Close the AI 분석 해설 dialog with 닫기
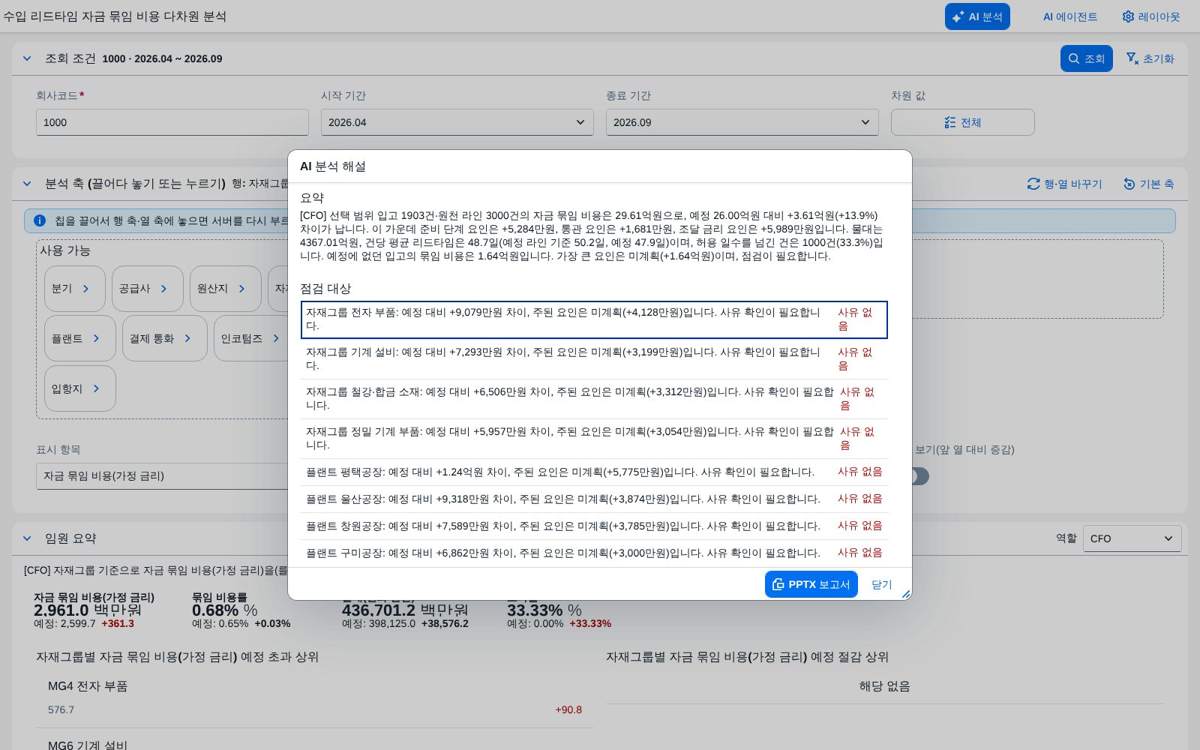 (881, 584)
